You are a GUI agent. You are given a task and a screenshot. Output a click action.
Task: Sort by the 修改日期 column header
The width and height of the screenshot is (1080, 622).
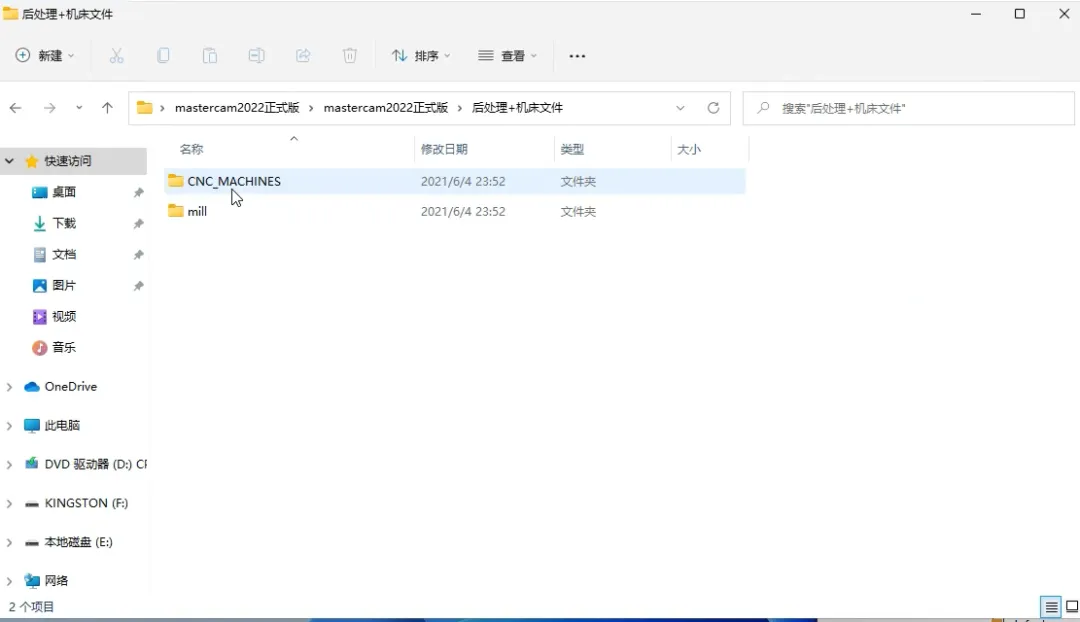click(x=444, y=149)
